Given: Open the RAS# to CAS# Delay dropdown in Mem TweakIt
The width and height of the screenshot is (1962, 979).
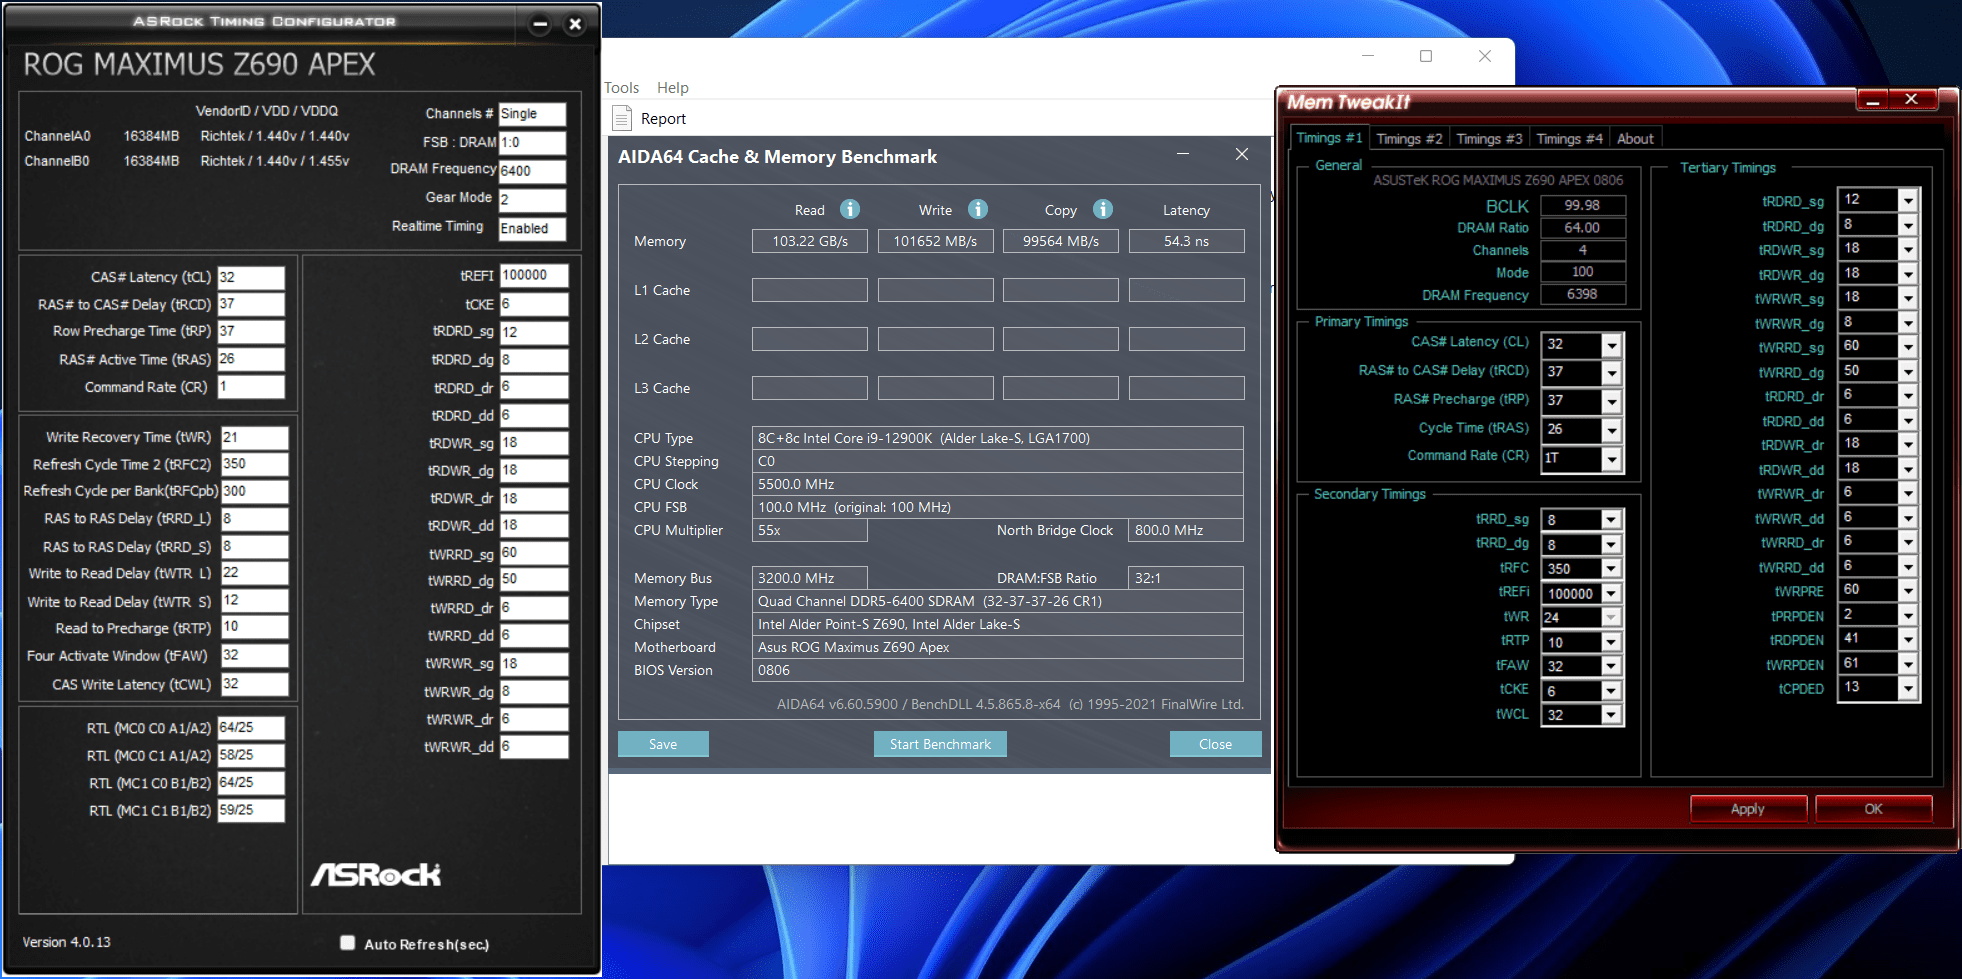Looking at the screenshot, I should pos(1611,373).
